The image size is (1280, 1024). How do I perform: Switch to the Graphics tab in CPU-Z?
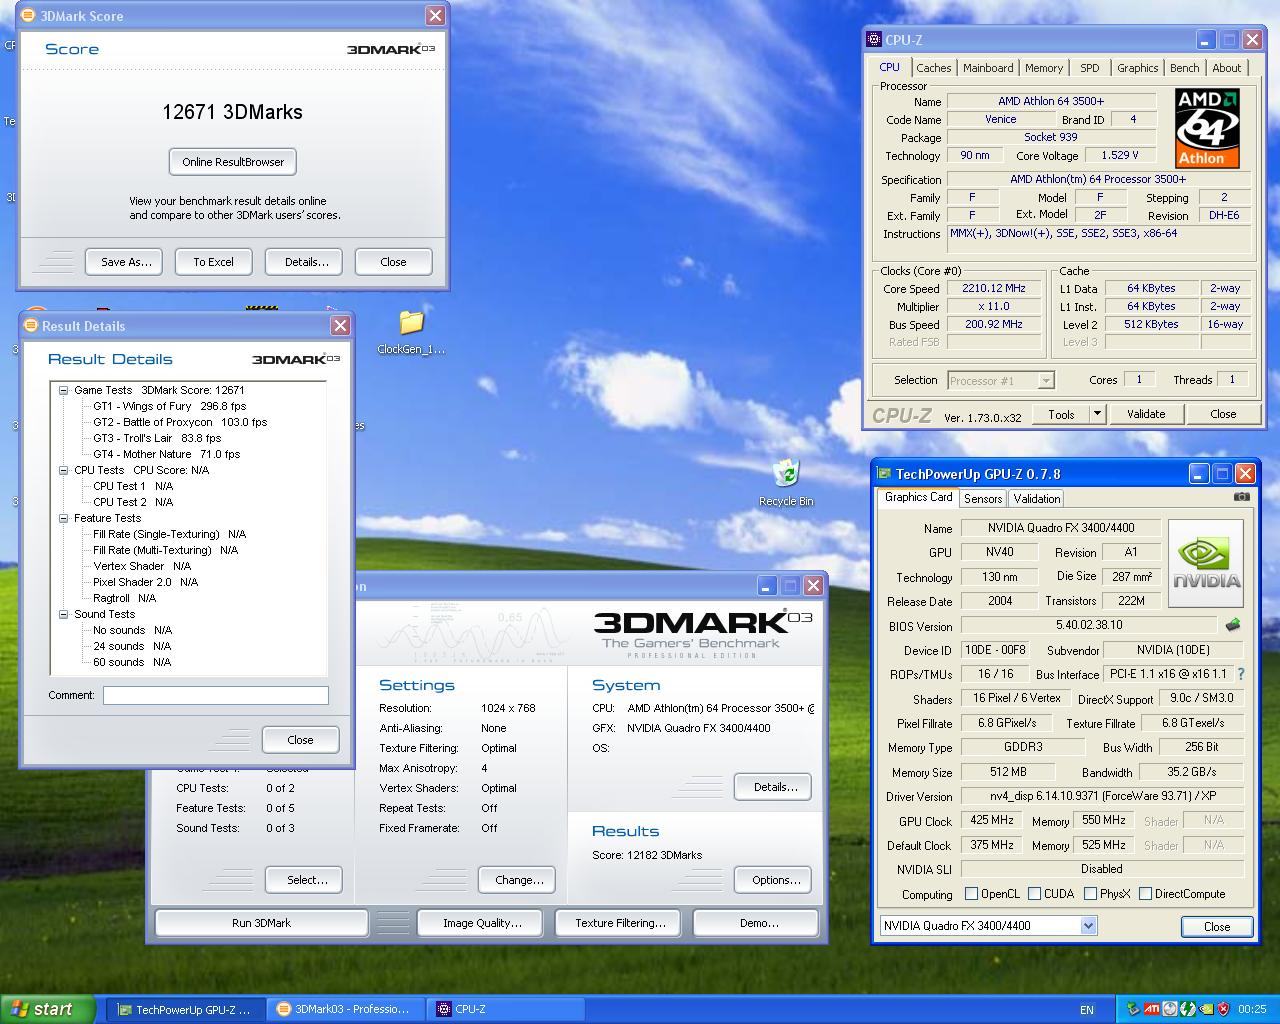tap(1137, 68)
